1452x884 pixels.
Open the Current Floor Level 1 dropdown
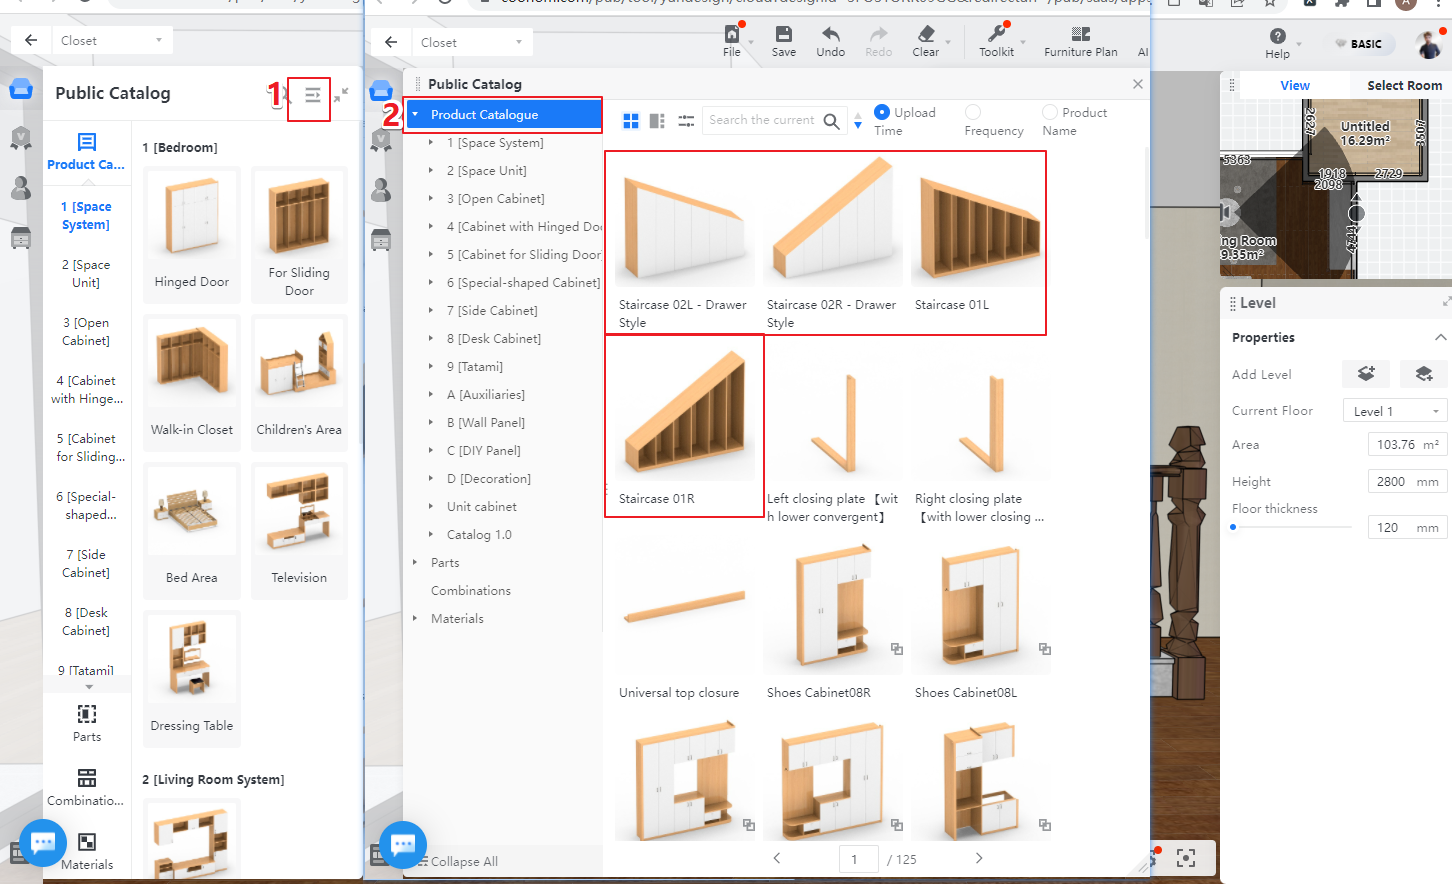point(1395,411)
